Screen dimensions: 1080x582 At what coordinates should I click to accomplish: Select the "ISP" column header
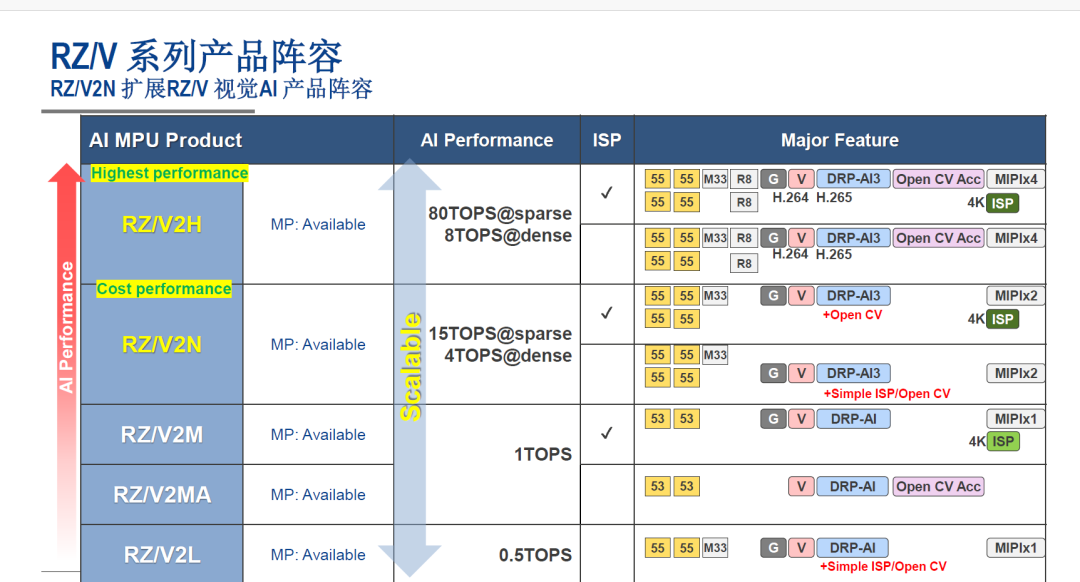[x=607, y=141]
